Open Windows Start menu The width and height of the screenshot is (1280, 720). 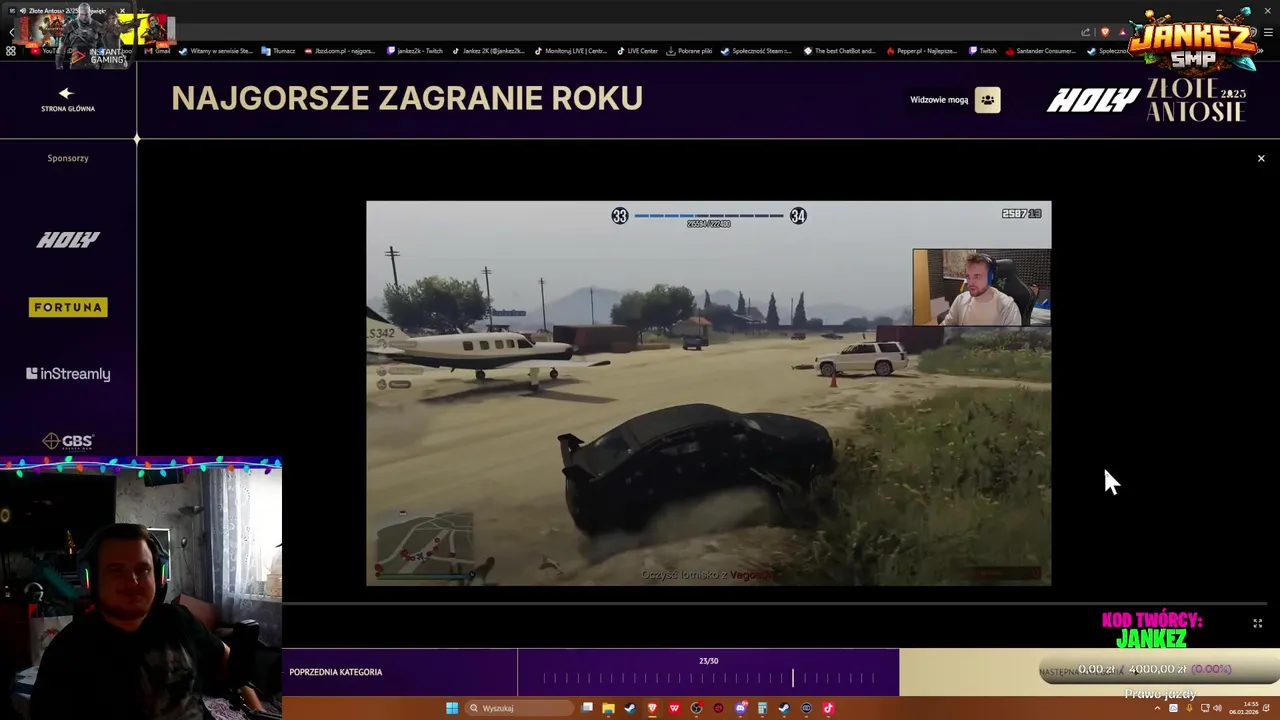pos(452,708)
